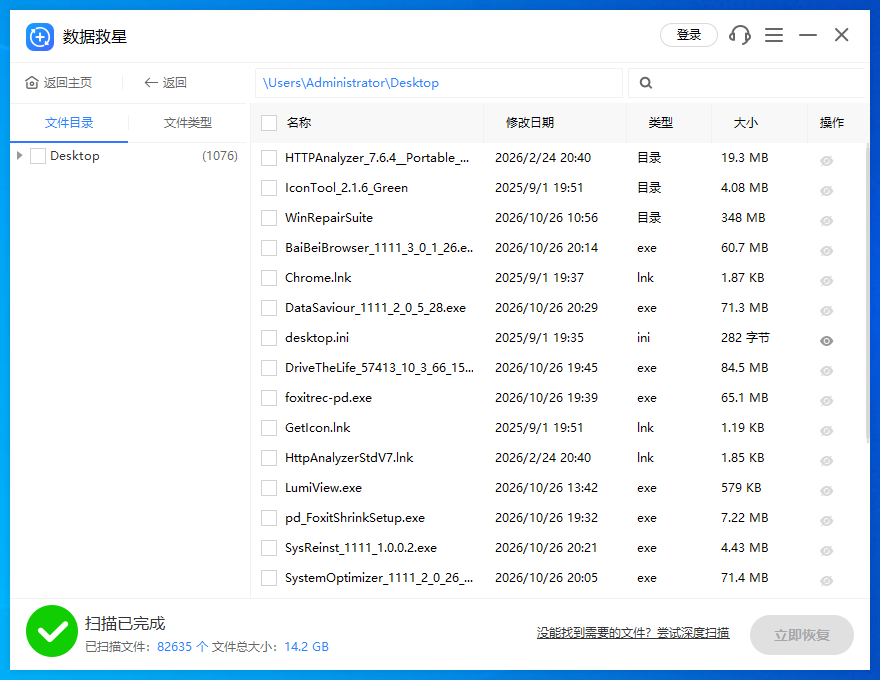Select DataSaviour_1111_2_0_5_28.exe checkbox
The height and width of the screenshot is (680, 880).
pos(269,307)
